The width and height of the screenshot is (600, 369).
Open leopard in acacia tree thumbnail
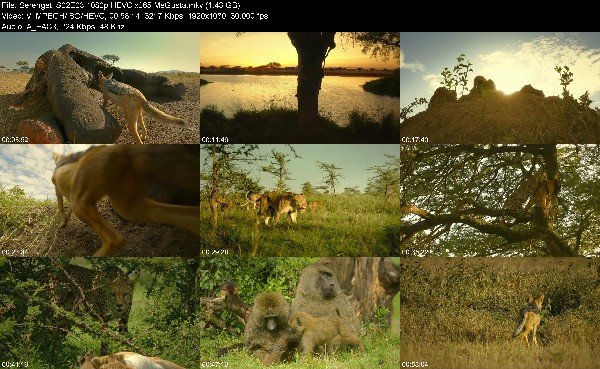[x=500, y=200]
